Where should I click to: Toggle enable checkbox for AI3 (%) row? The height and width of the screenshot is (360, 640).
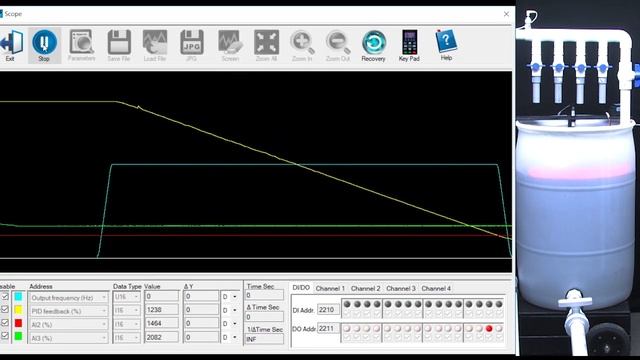(5, 336)
